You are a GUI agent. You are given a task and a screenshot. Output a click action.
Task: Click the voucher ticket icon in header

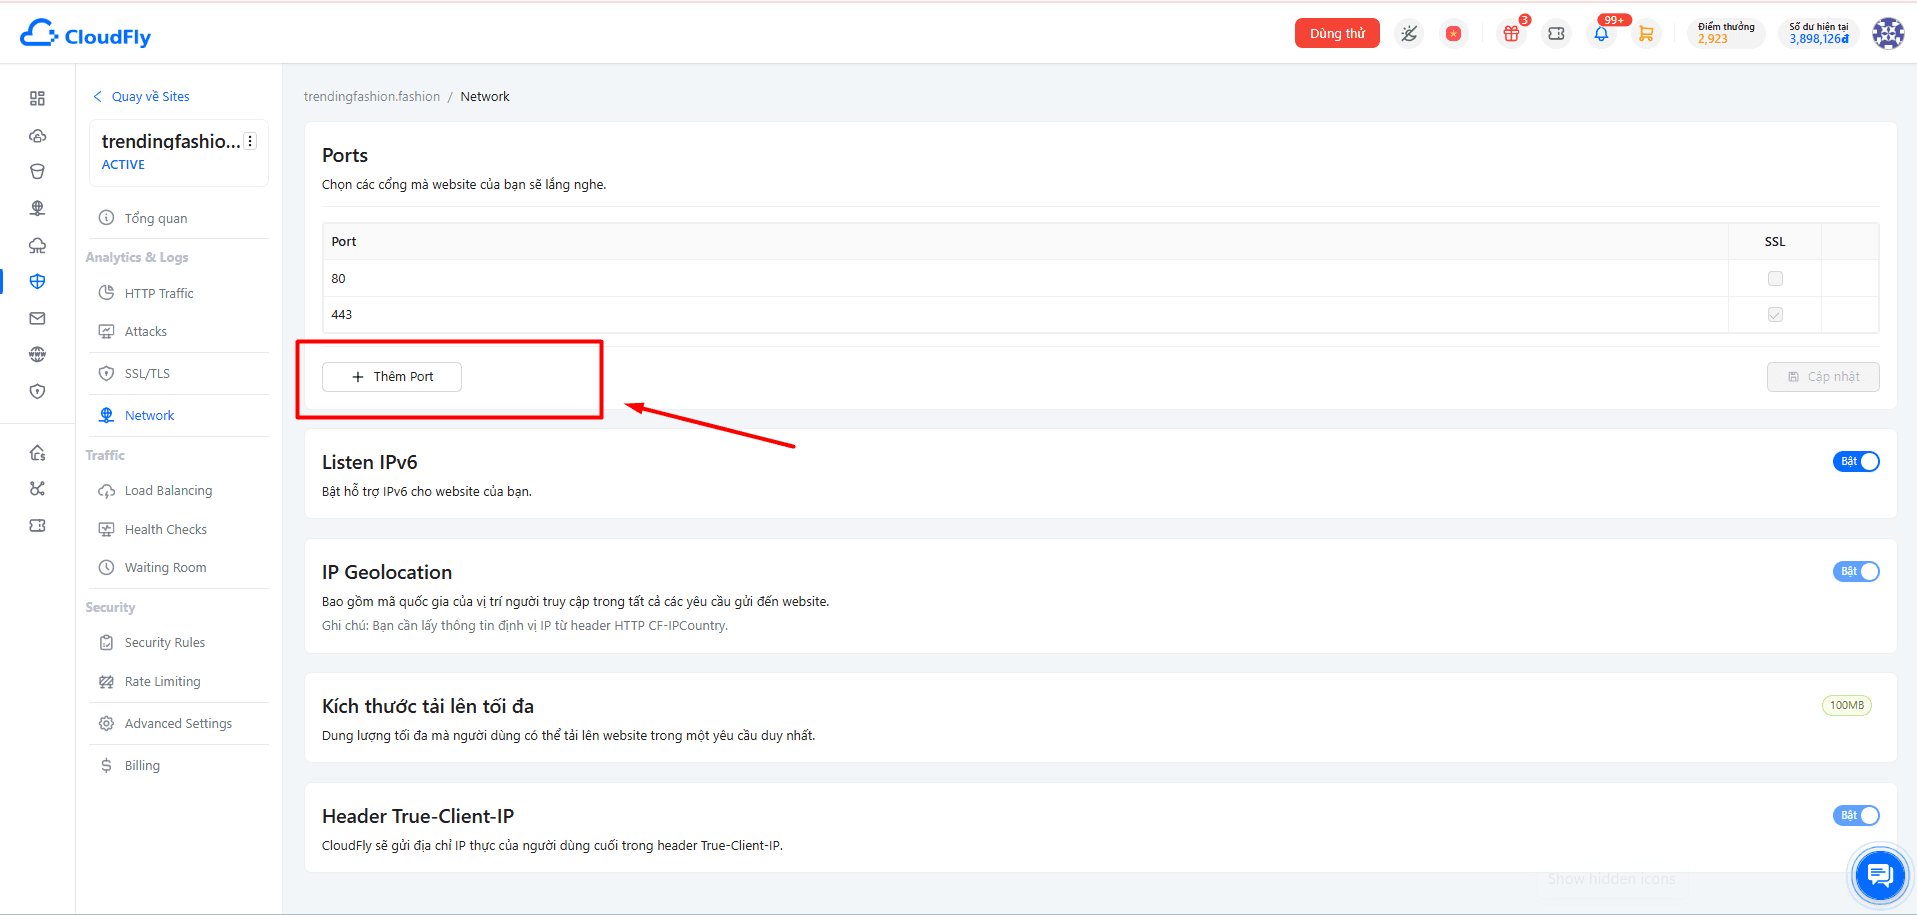click(x=1556, y=34)
